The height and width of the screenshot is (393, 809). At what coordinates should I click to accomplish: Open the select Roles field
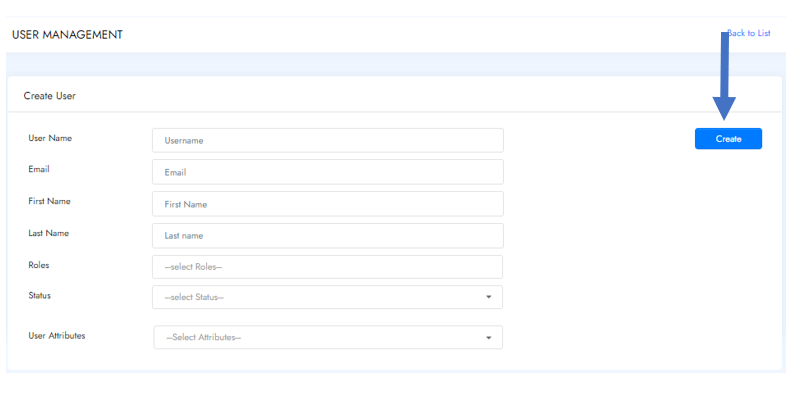(x=328, y=267)
